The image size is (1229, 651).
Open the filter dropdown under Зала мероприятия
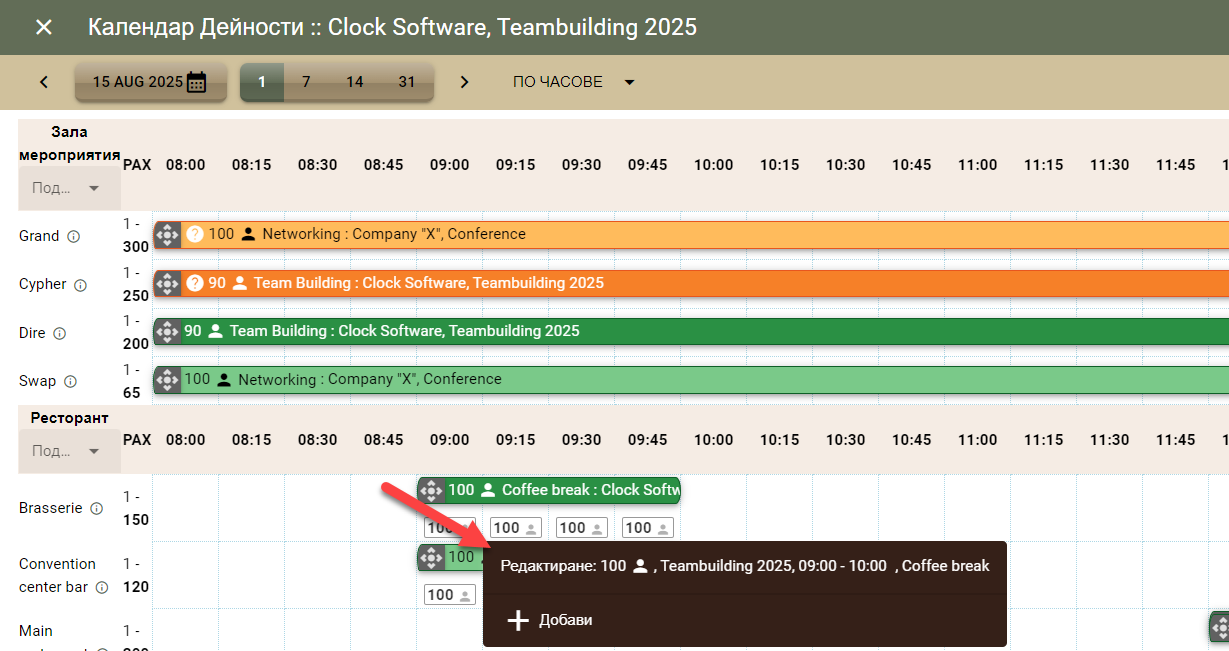[68, 188]
